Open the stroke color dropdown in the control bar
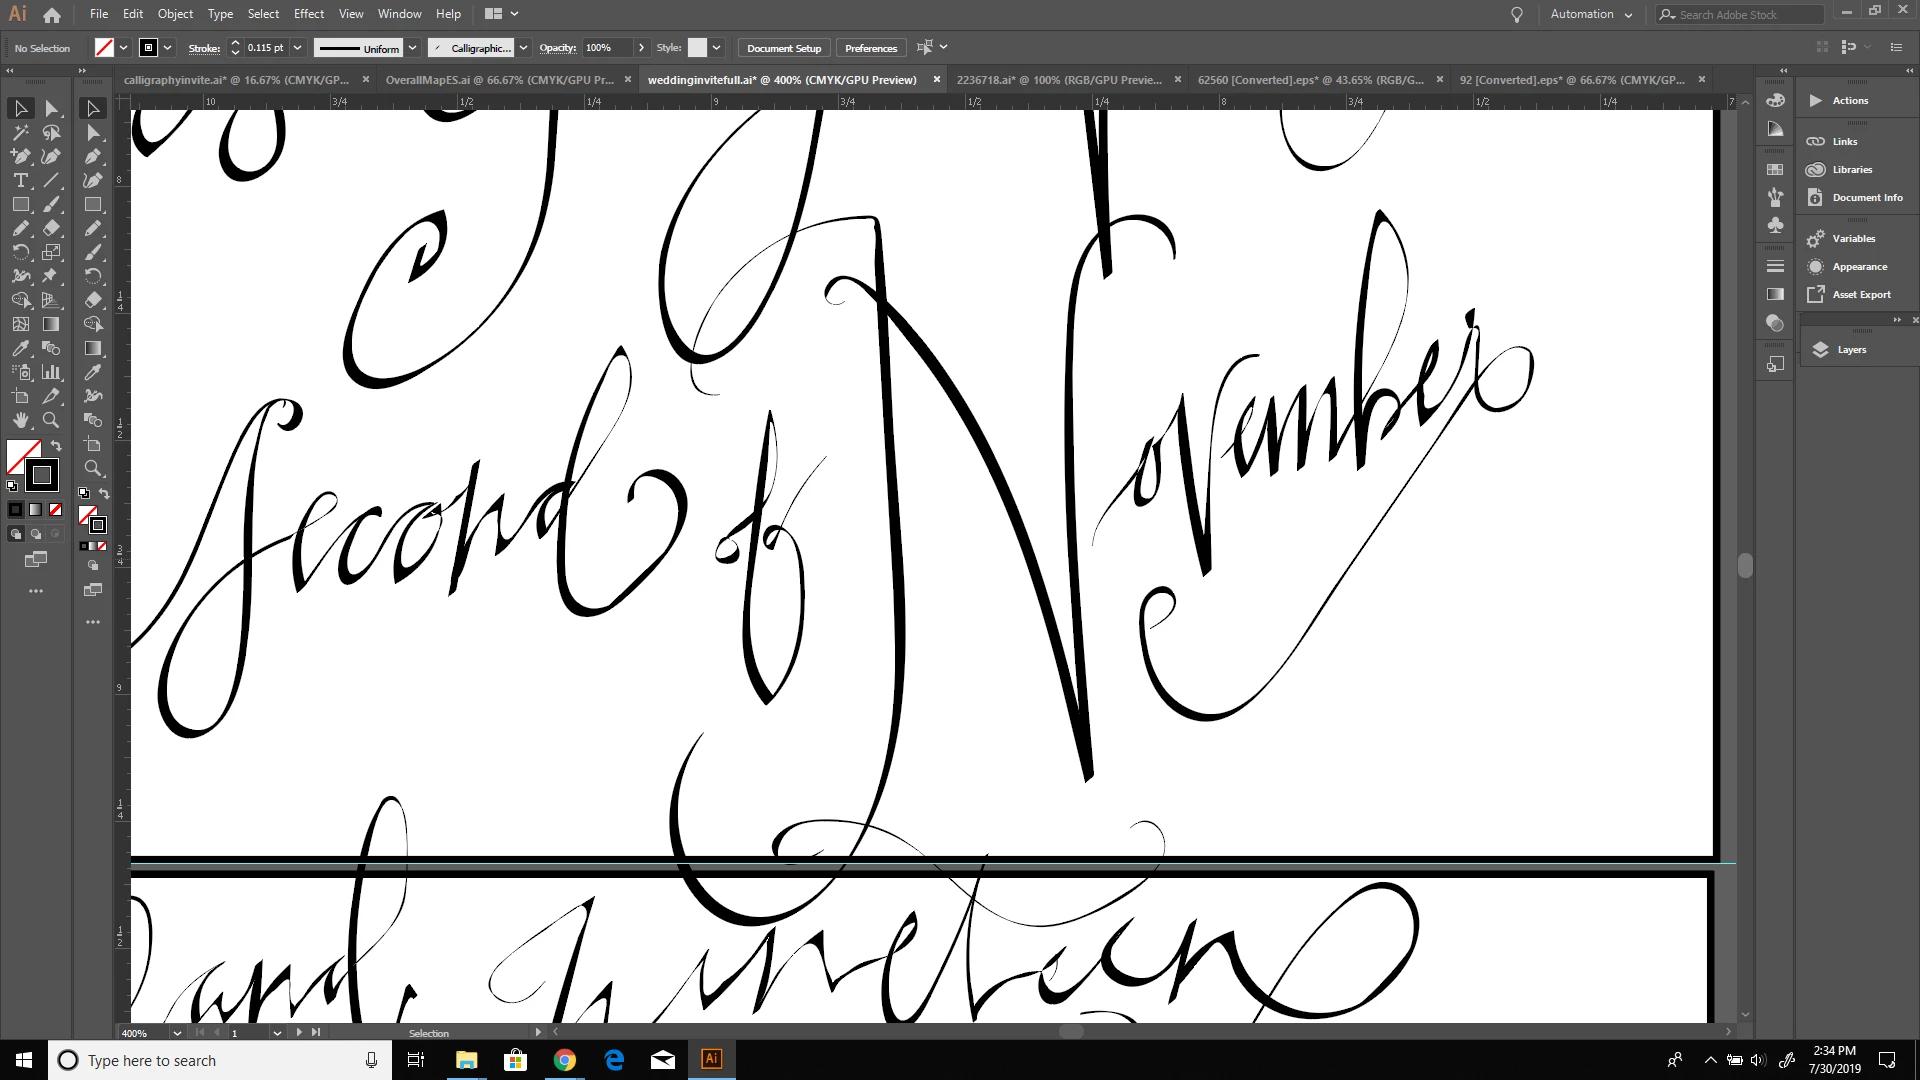The image size is (1920, 1080). pyautogui.click(x=167, y=47)
